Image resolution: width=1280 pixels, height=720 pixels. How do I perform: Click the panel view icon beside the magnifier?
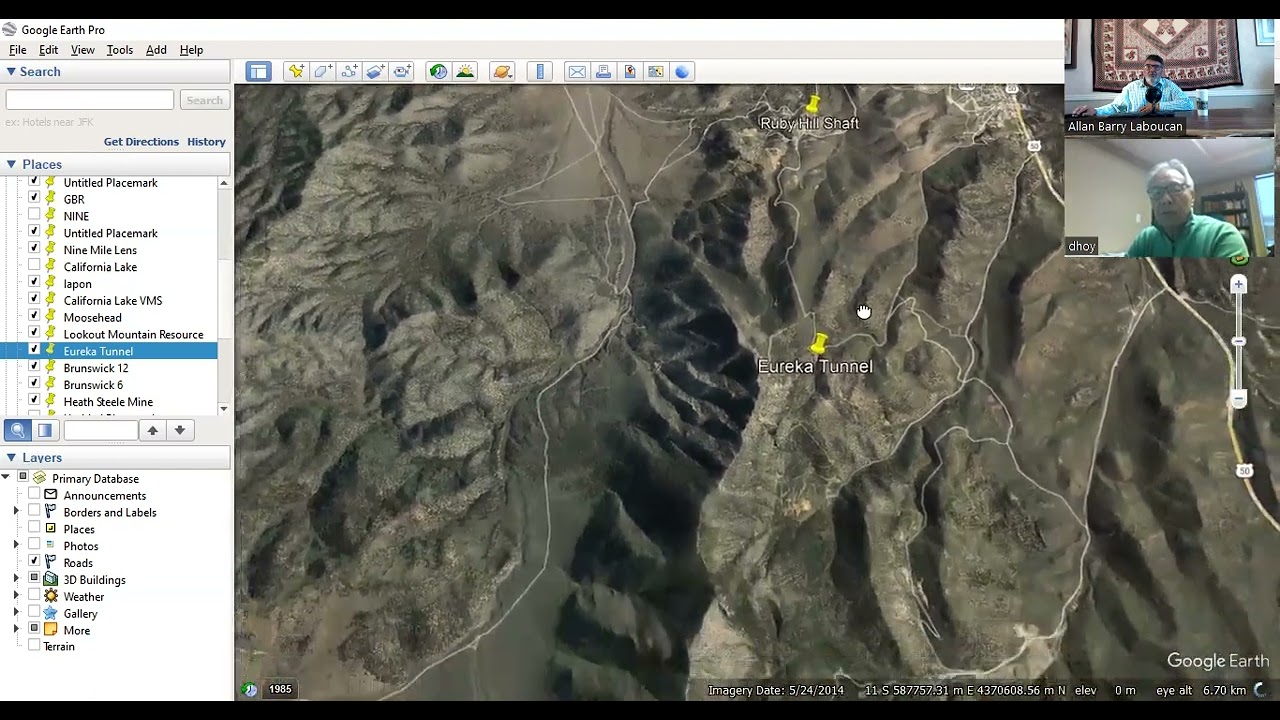[x=44, y=430]
